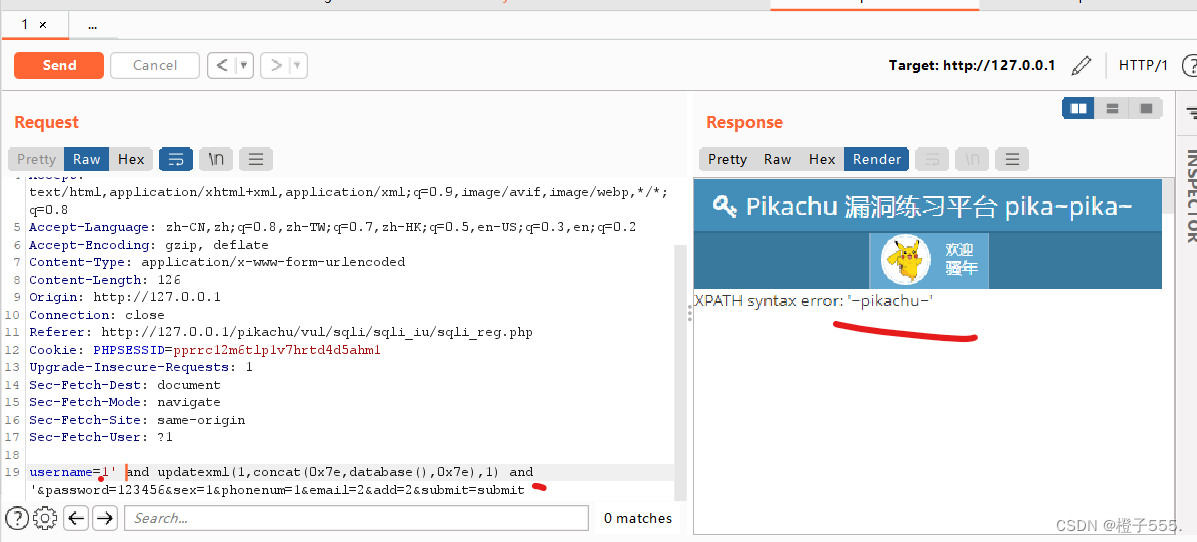
Task: Toggle non-printable characters in Request panel
Action: (216, 159)
